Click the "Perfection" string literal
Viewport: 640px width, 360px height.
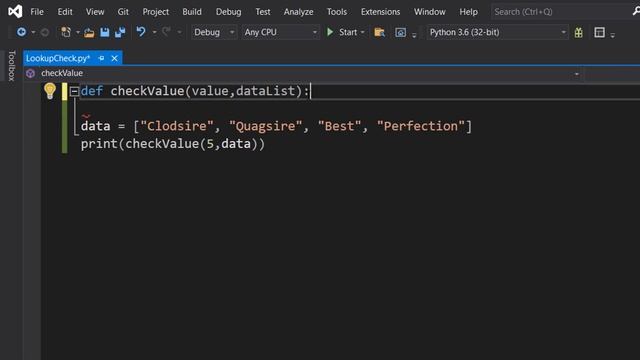pyautogui.click(x=421, y=126)
